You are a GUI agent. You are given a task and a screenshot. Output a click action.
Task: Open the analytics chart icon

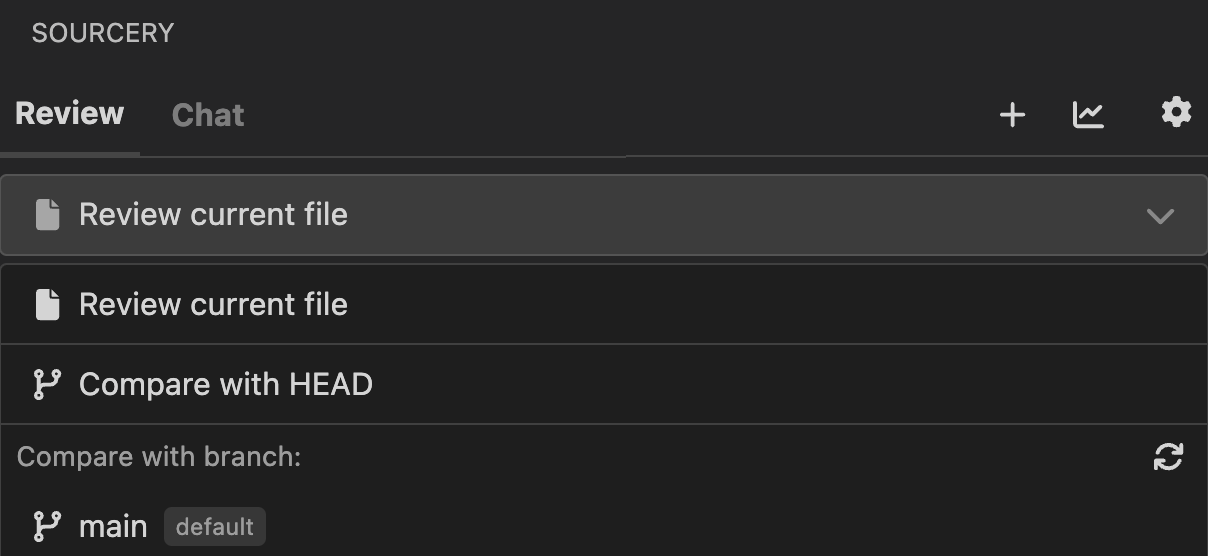[1088, 115]
